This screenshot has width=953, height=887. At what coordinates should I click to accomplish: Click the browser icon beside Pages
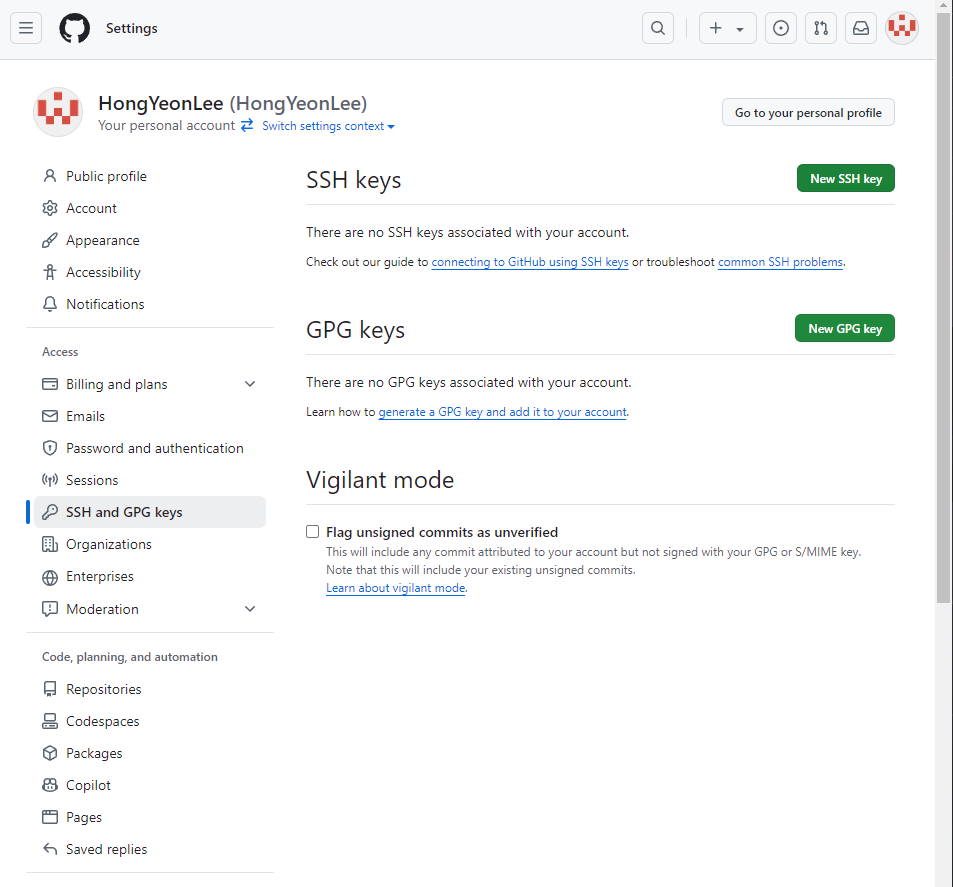(50, 818)
